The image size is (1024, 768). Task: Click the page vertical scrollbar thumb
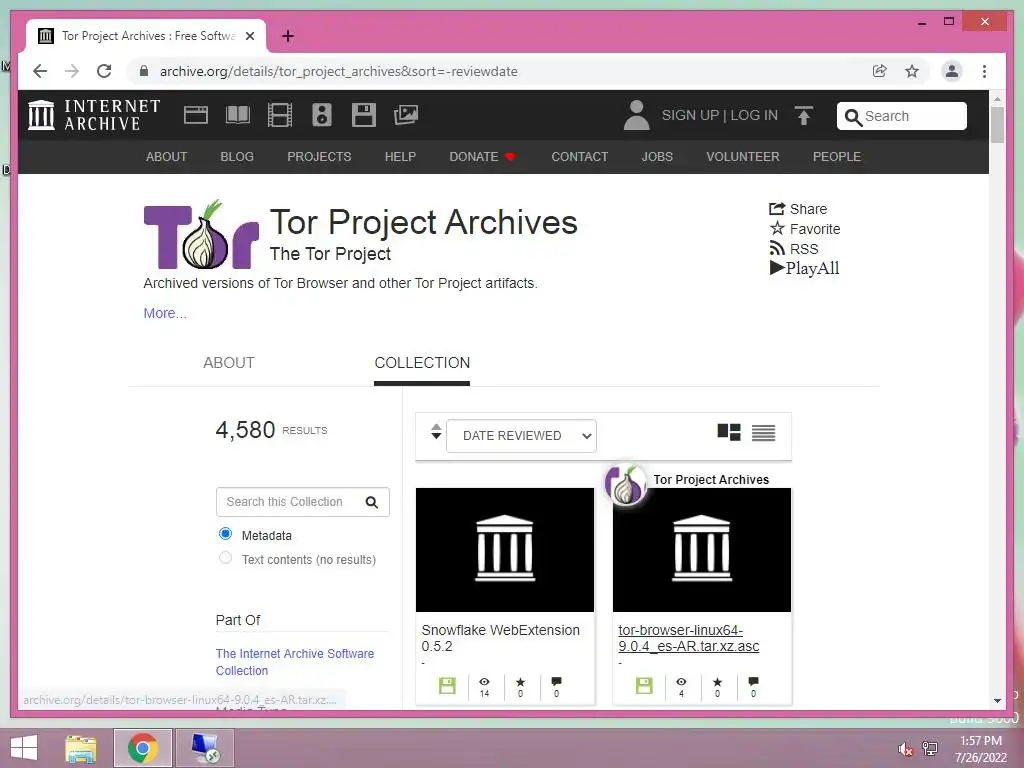point(997,125)
